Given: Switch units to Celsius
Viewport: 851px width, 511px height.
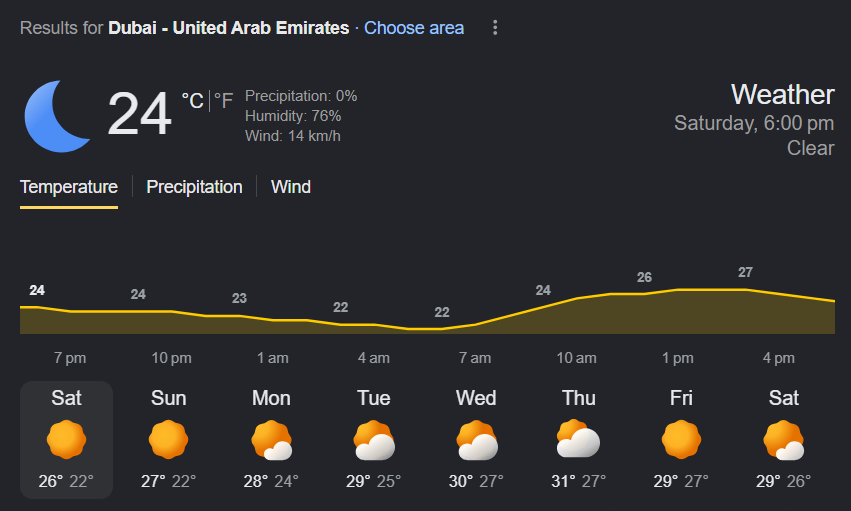Looking at the screenshot, I should click(192, 100).
